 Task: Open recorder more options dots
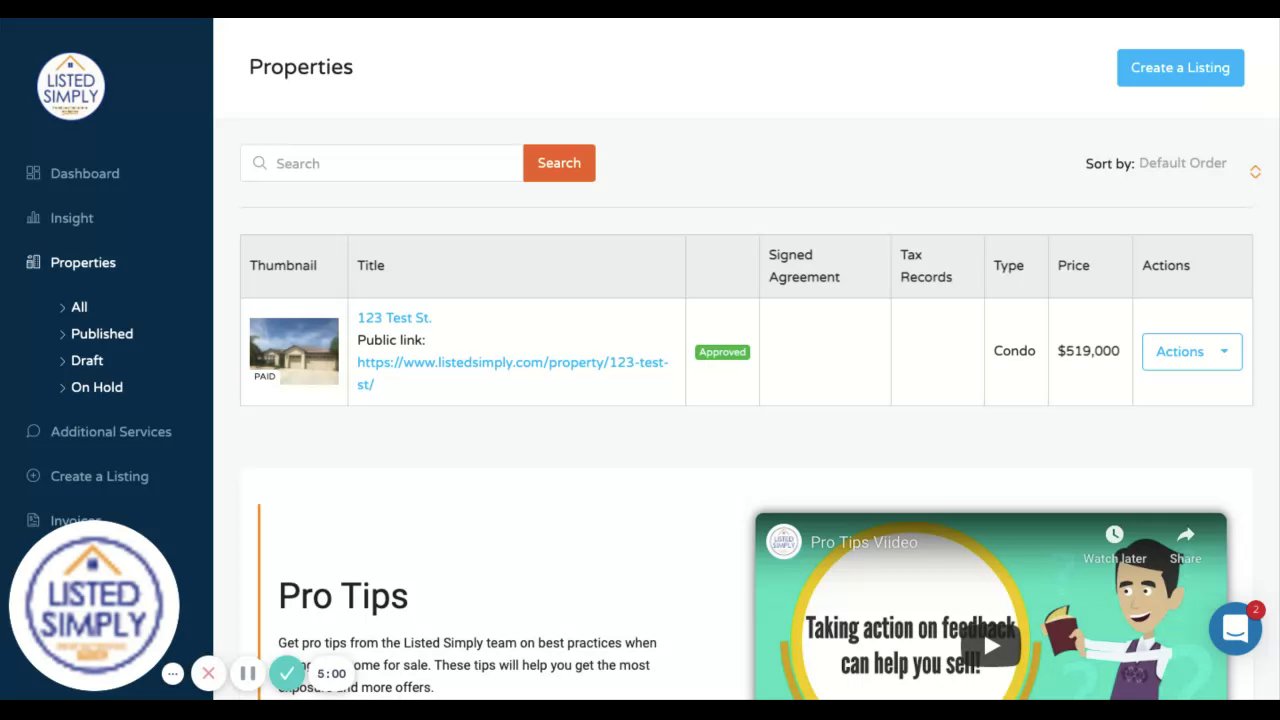[173, 674]
